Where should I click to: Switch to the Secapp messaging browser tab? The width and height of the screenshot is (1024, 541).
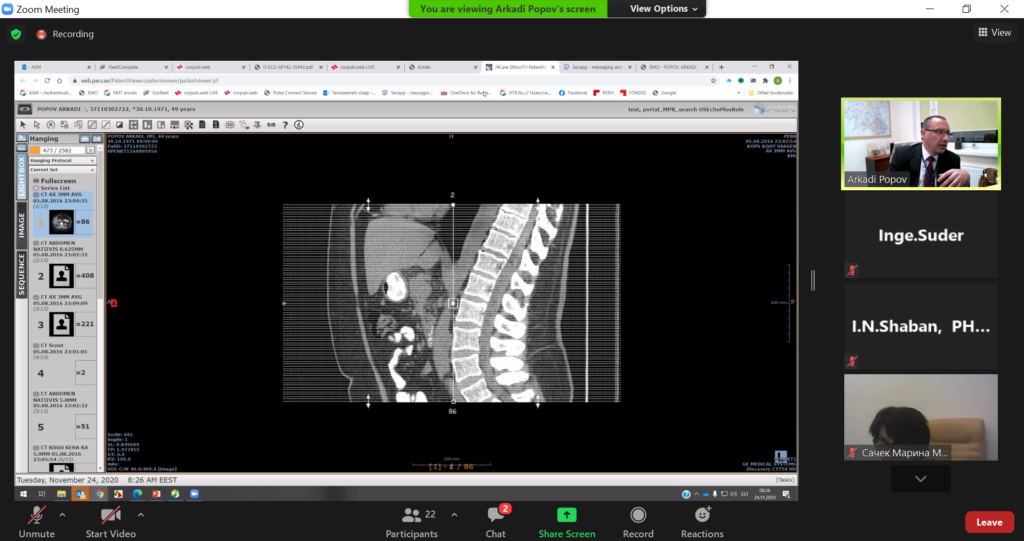point(596,67)
